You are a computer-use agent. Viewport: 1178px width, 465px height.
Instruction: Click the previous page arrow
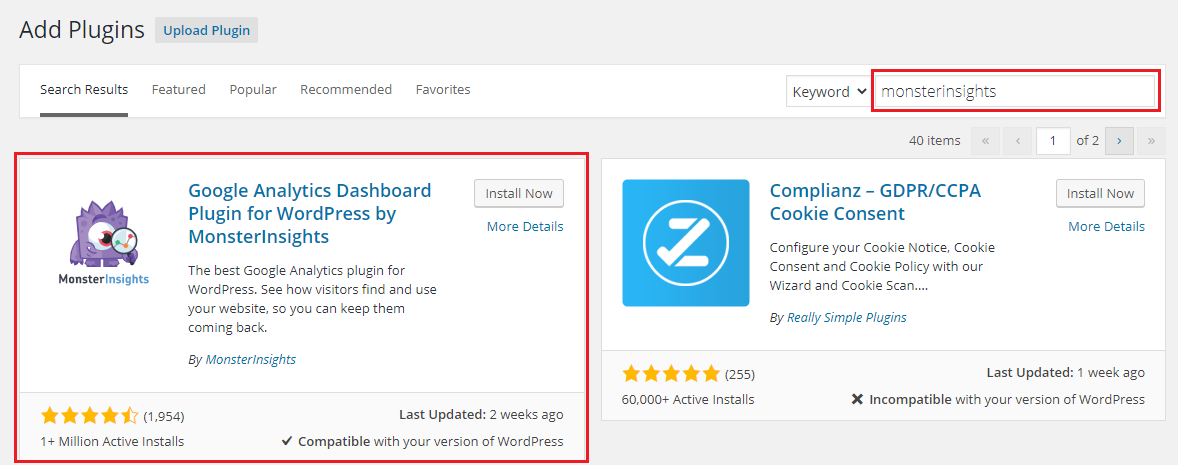[1017, 140]
